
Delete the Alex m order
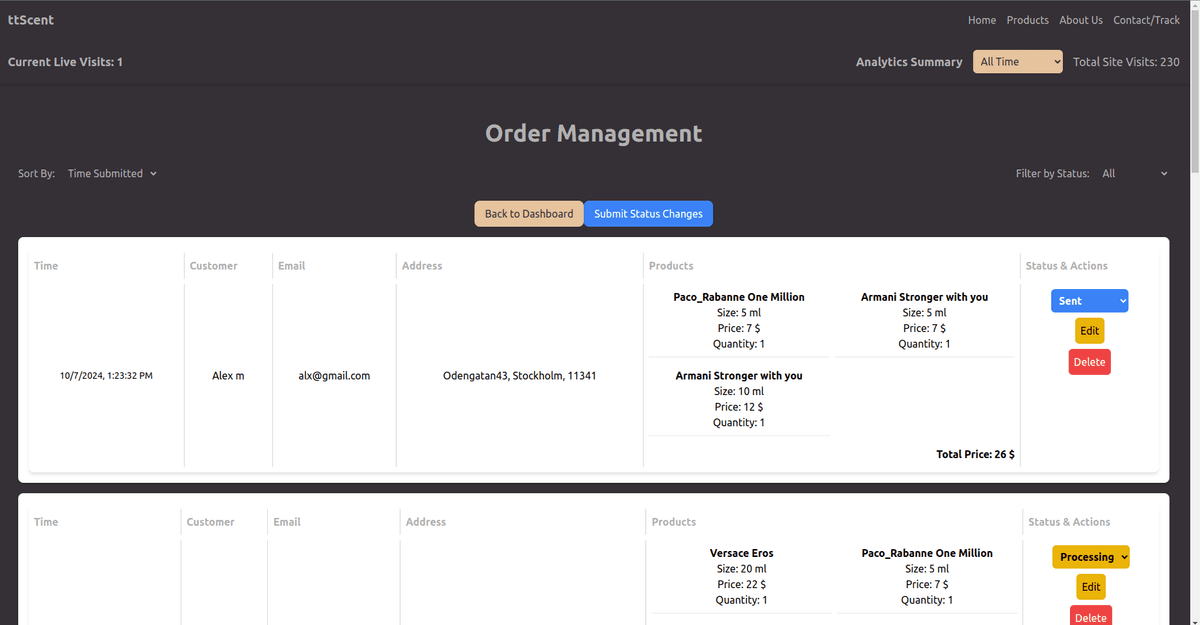[1090, 362]
